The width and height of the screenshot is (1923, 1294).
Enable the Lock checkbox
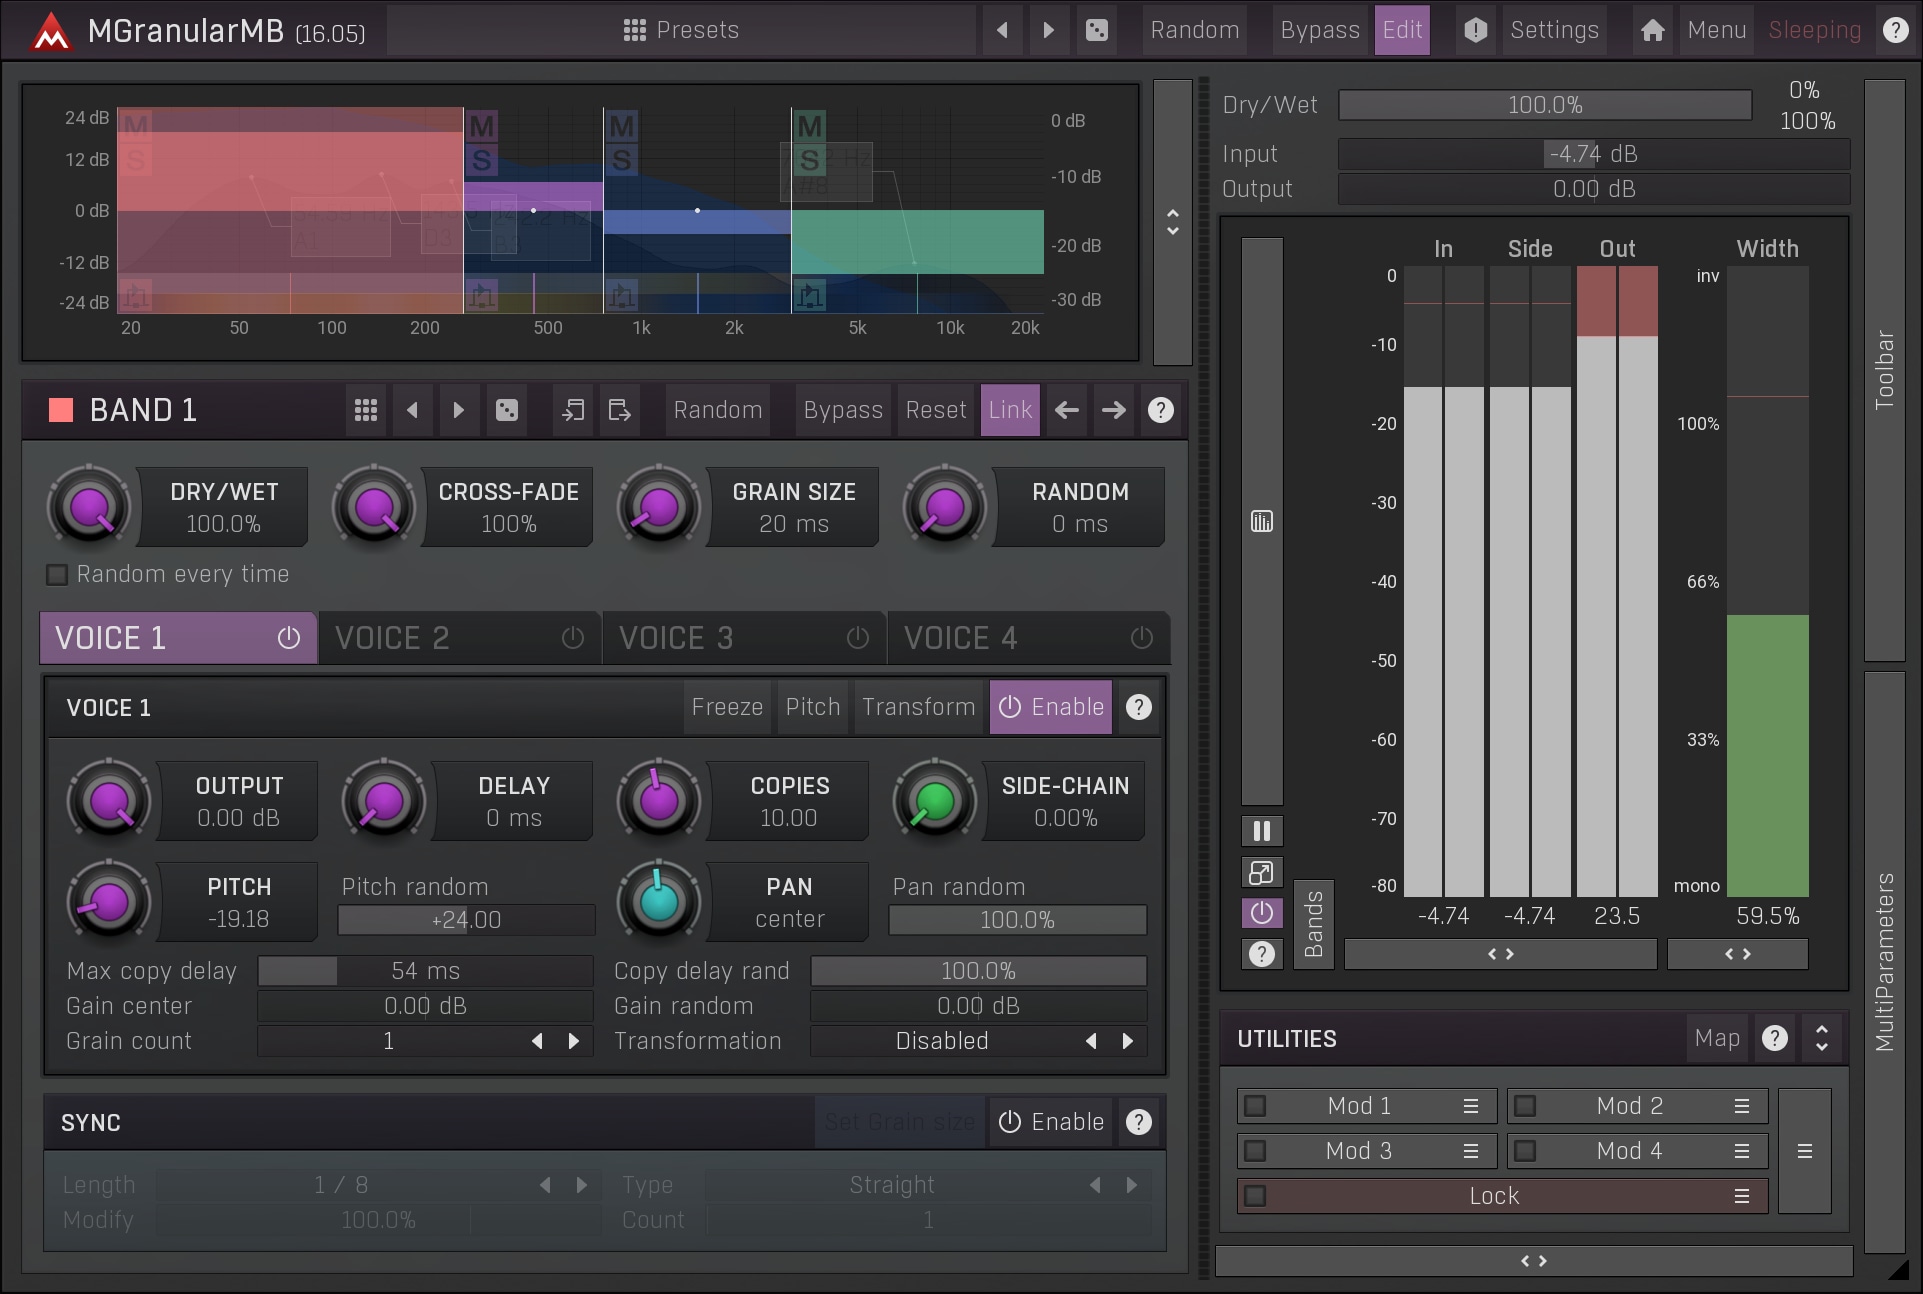[1255, 1196]
